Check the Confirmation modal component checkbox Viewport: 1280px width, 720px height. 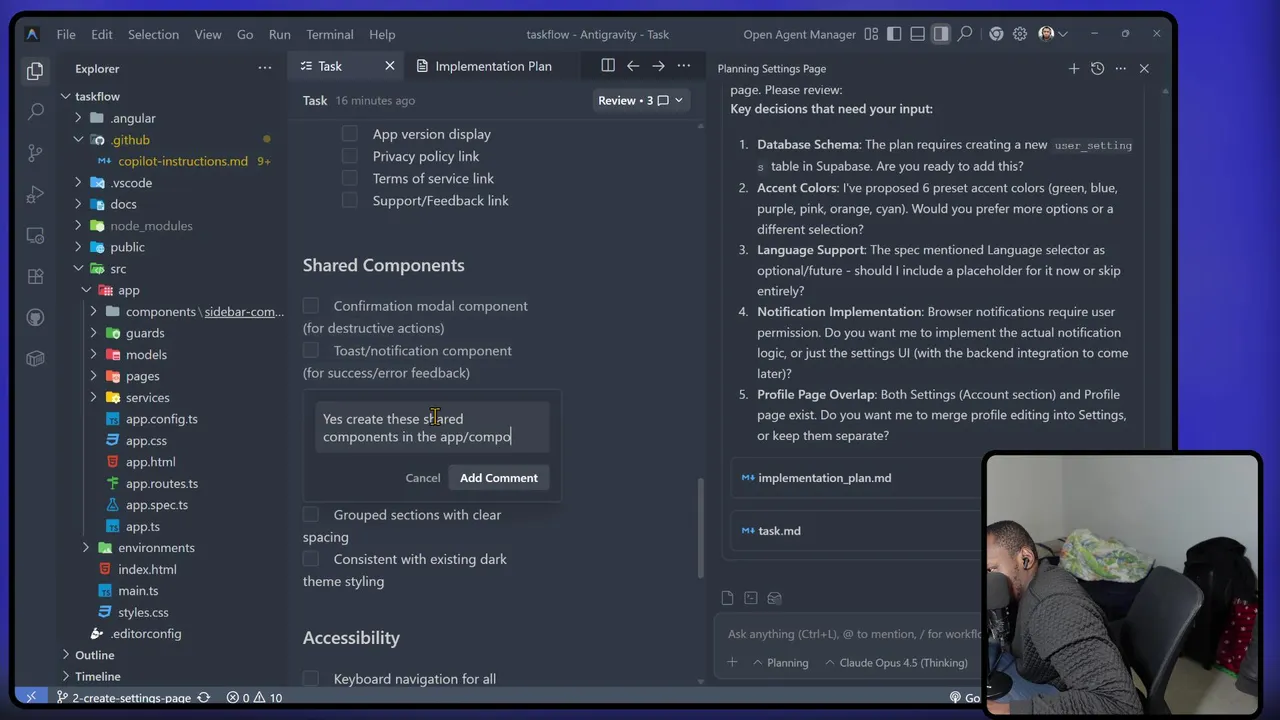311,306
